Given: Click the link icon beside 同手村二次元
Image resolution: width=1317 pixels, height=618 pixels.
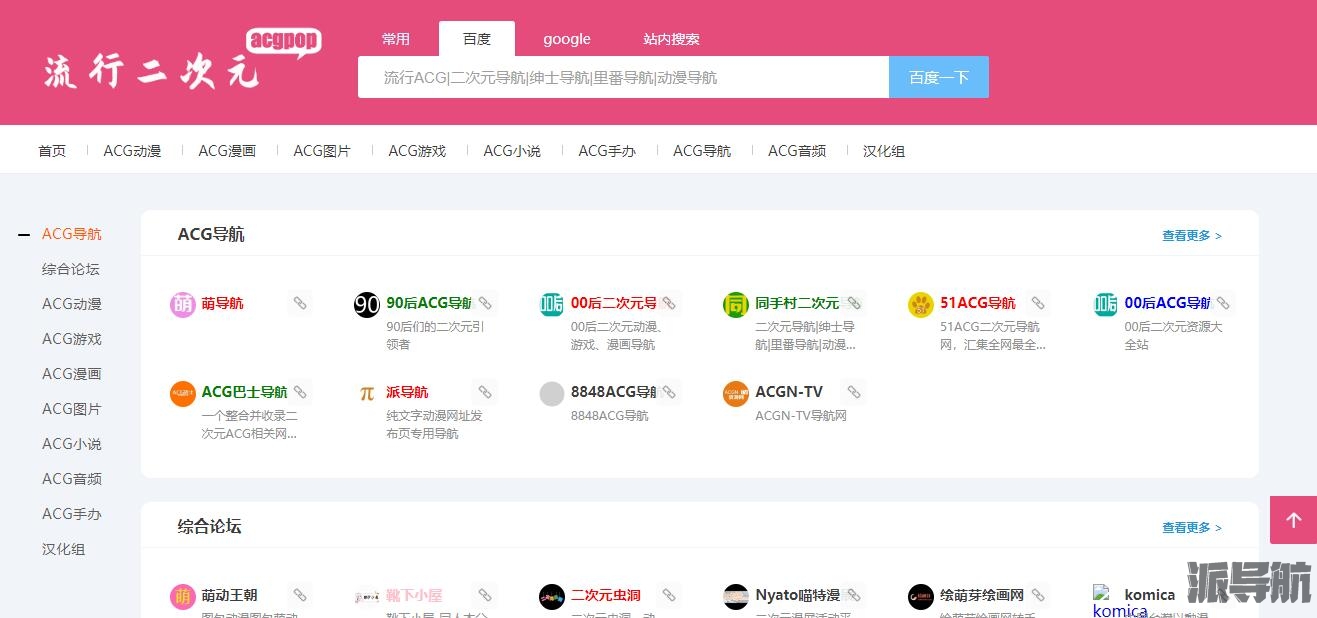Looking at the screenshot, I should (x=854, y=303).
